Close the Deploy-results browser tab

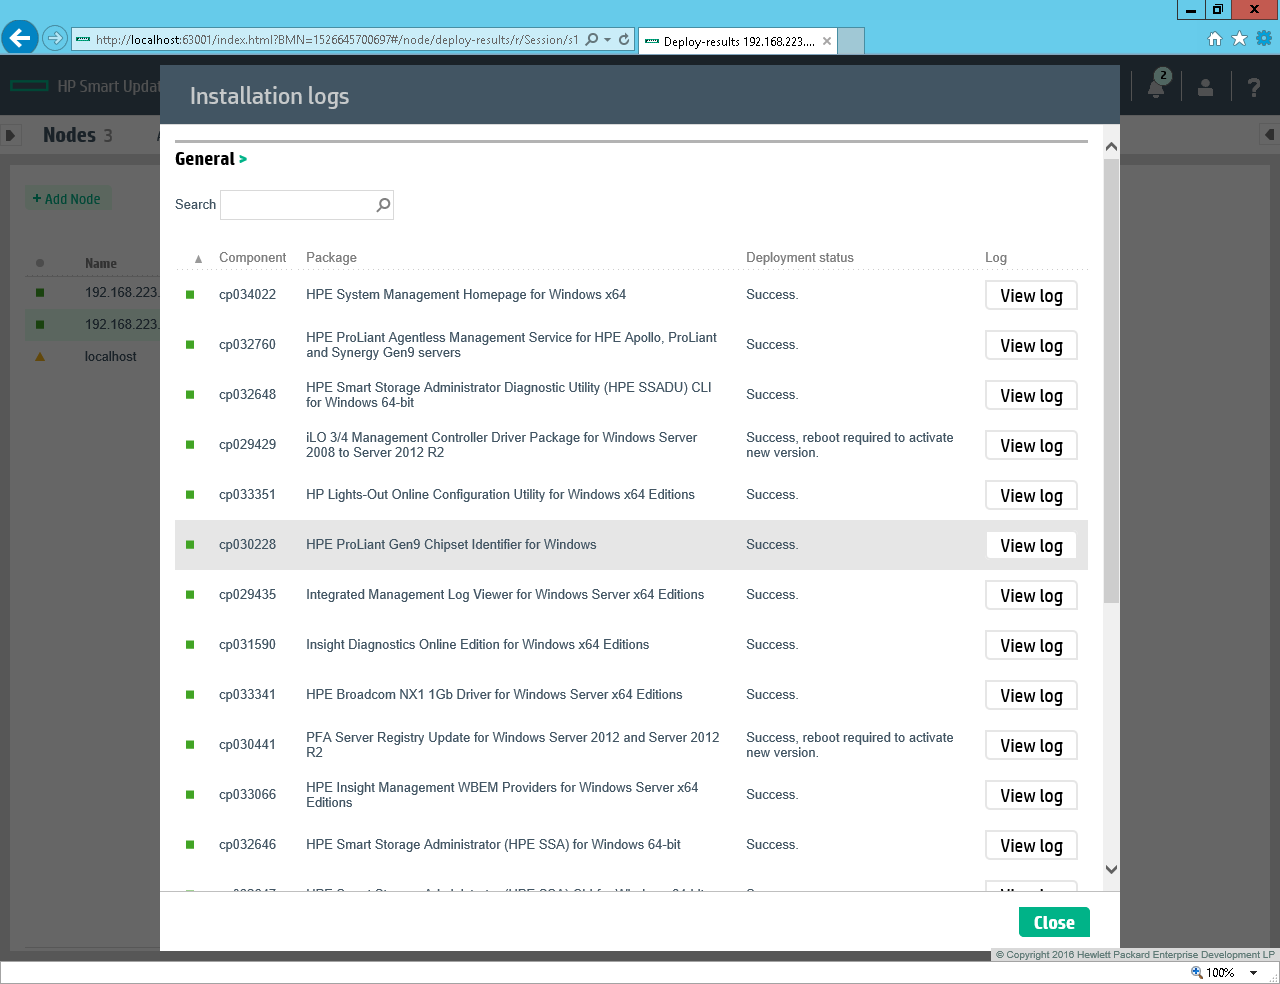827,41
